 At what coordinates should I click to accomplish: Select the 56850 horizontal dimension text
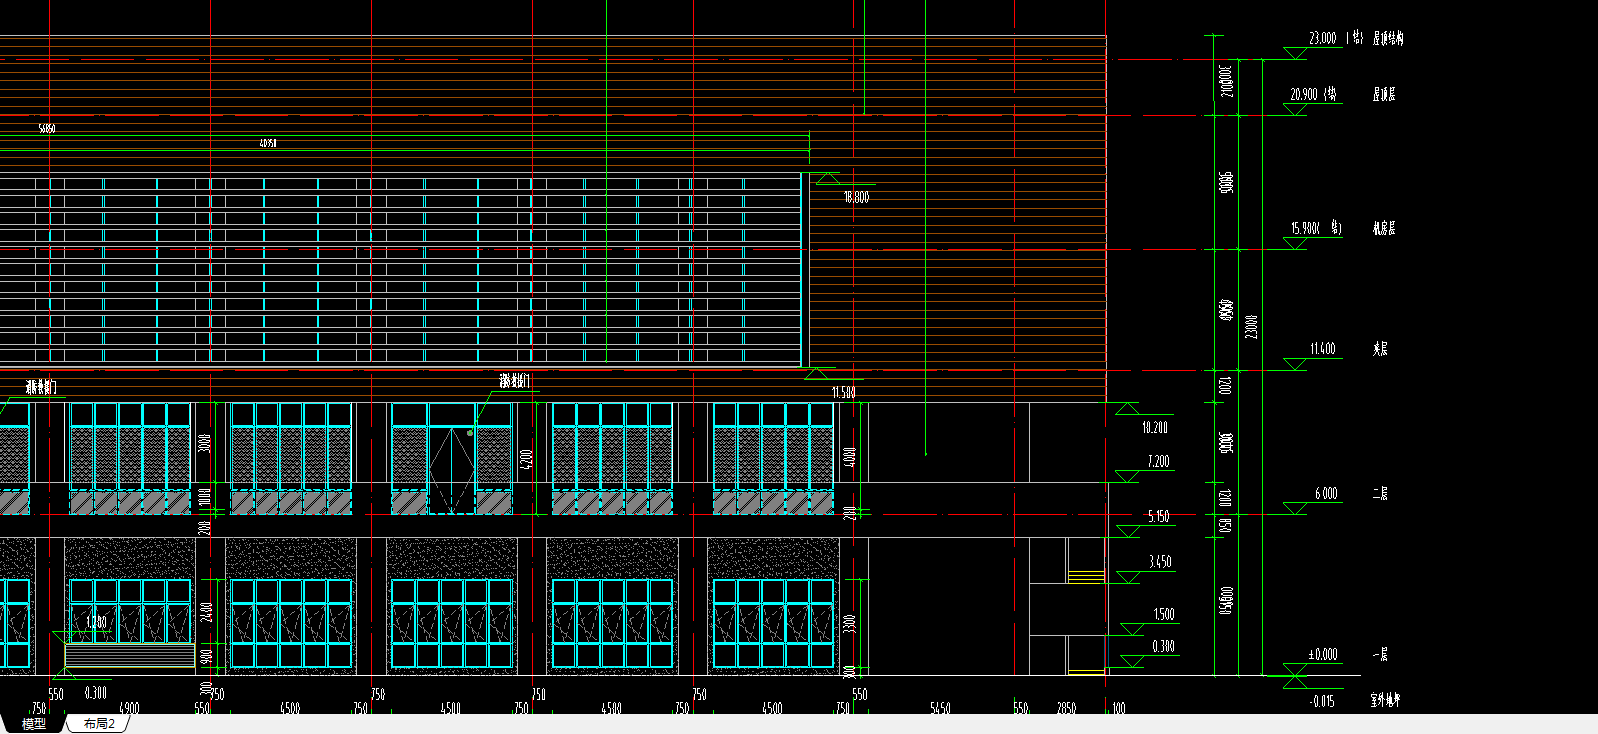(x=47, y=128)
